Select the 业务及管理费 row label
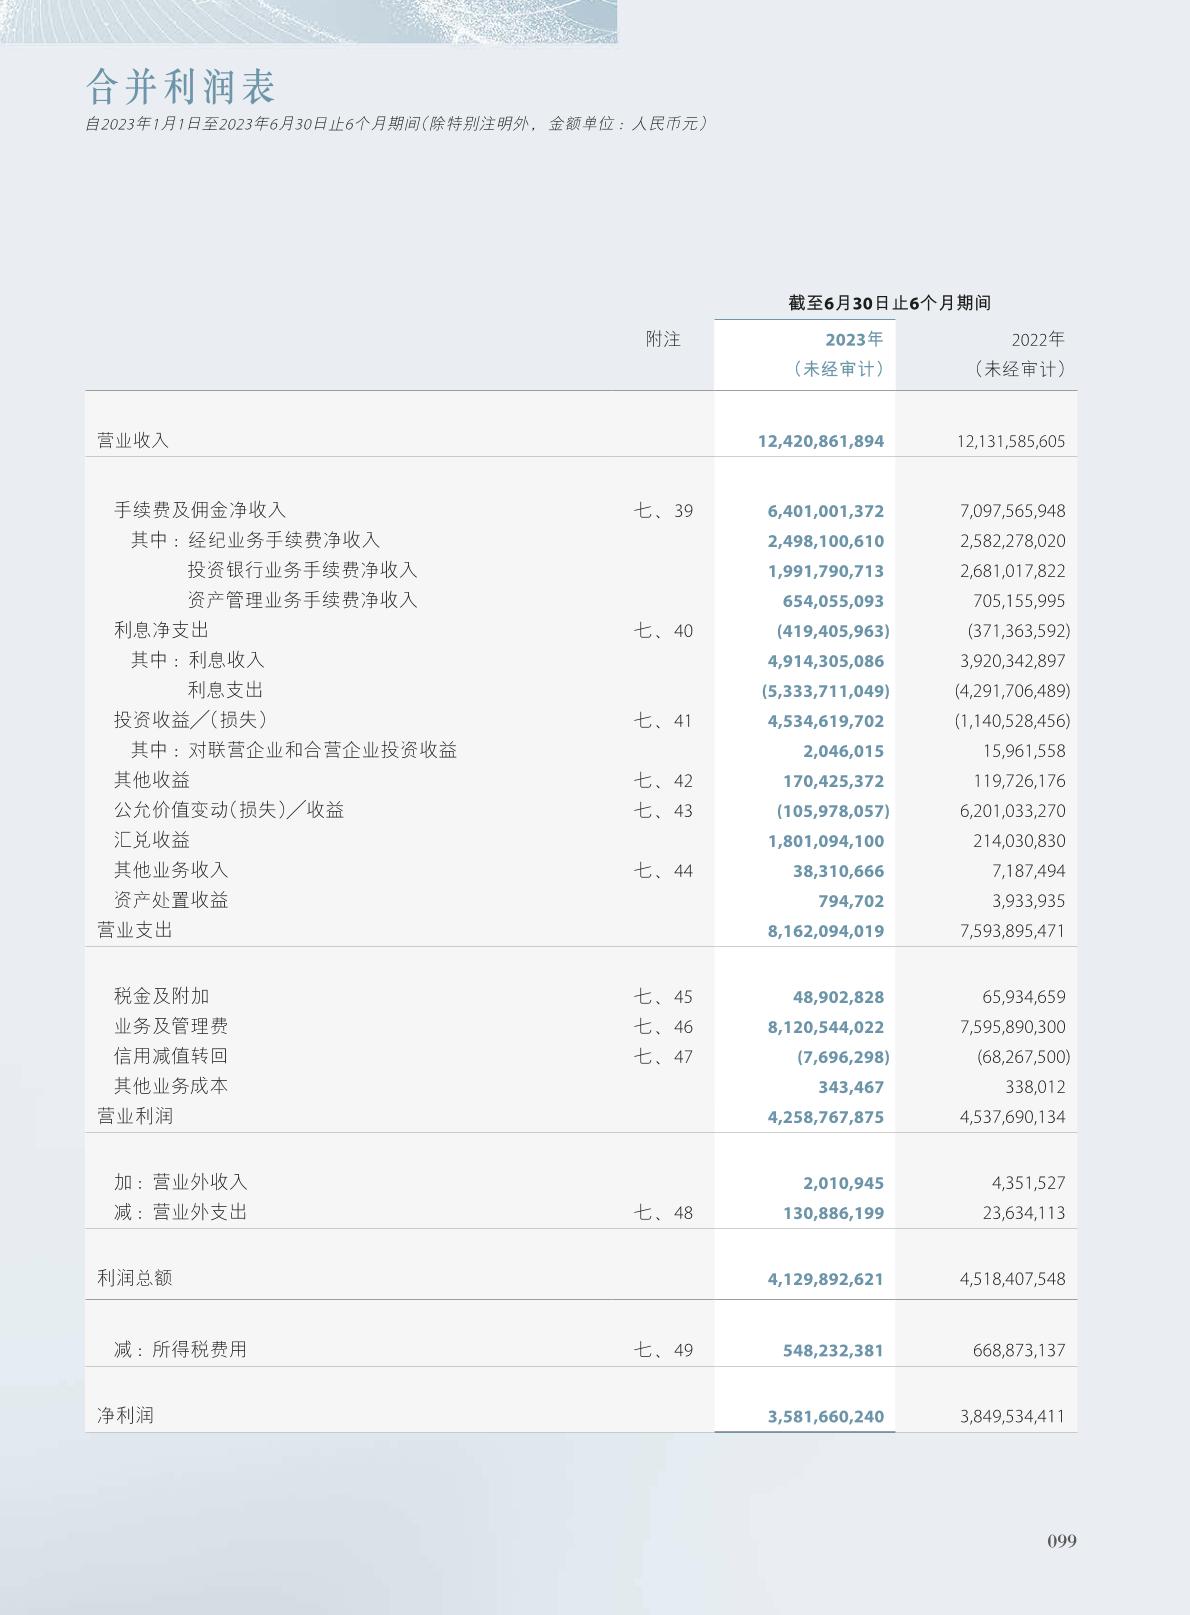Screen dimensions: 1190x1615 click(171, 1027)
